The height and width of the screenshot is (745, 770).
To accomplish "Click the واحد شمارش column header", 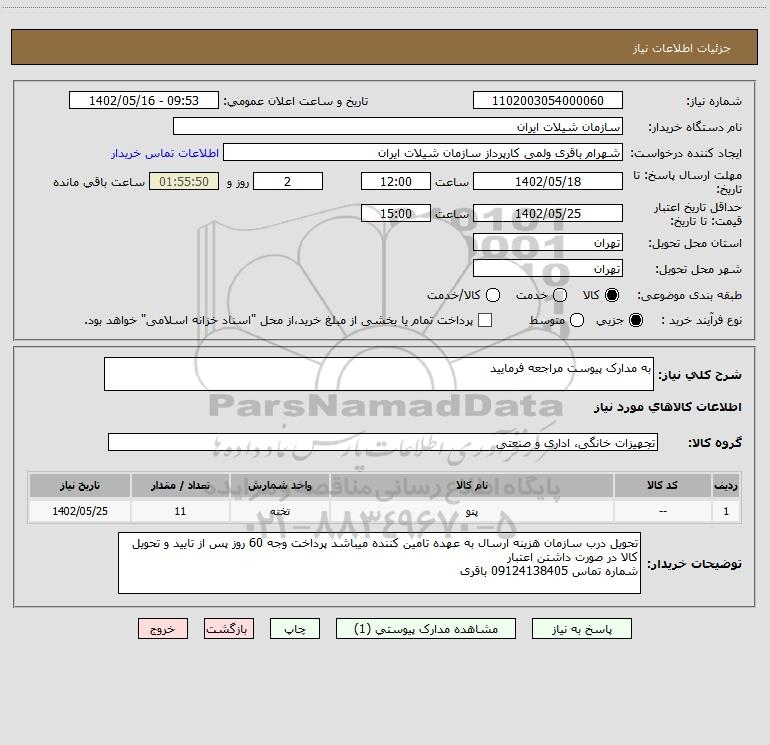I will click(x=280, y=485).
